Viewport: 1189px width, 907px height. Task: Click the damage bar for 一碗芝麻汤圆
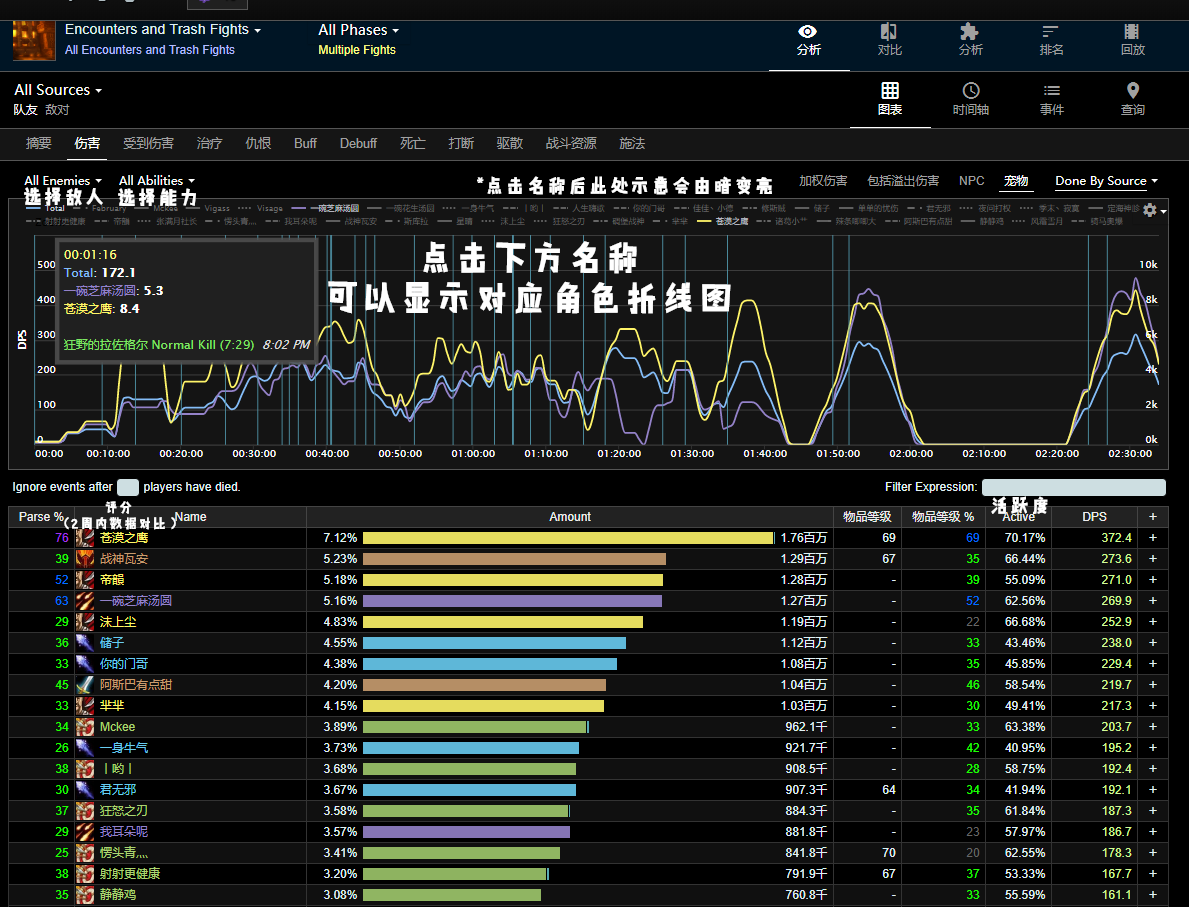pyautogui.click(x=512, y=601)
